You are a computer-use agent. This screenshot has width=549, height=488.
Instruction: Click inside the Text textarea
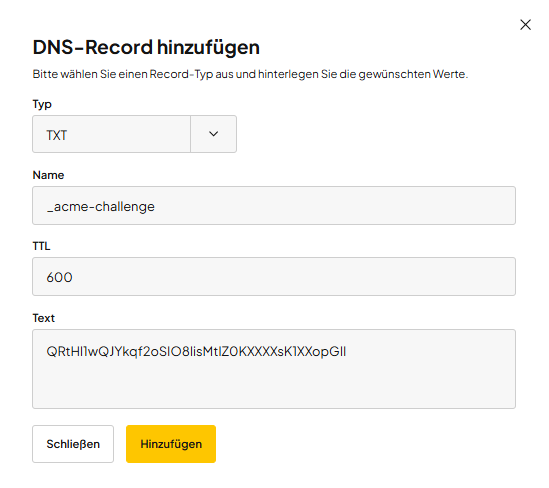[274, 369]
